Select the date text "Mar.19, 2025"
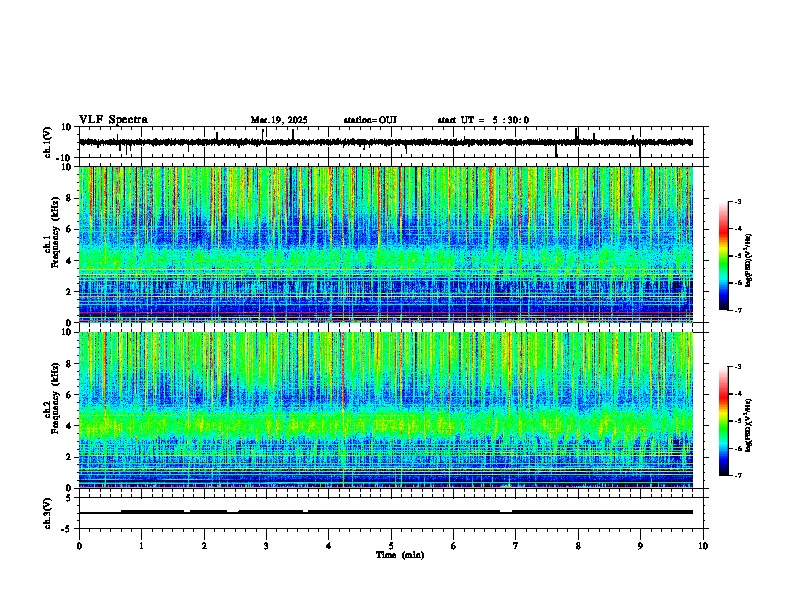This screenshot has height=612, width=792. 279,120
